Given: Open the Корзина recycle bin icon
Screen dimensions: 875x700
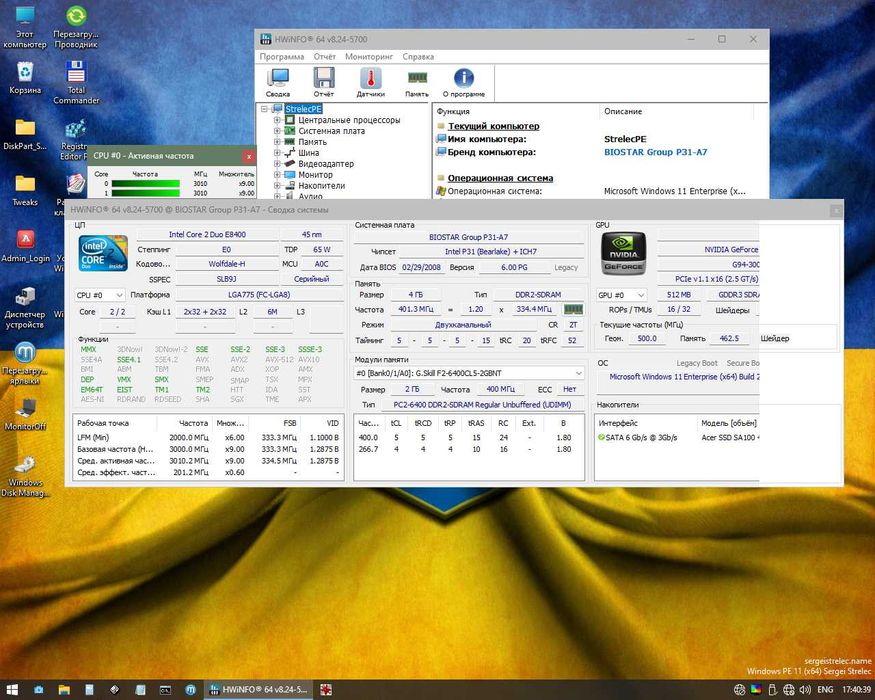Looking at the screenshot, I should pyautogui.click(x=25, y=78).
